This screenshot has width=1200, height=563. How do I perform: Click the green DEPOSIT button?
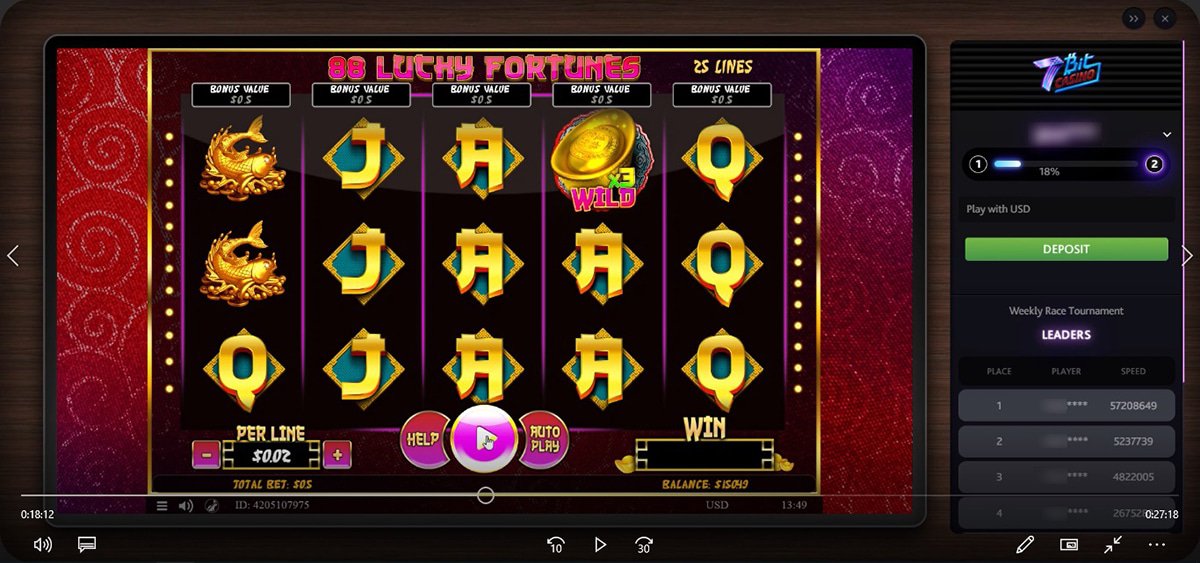click(x=1066, y=249)
